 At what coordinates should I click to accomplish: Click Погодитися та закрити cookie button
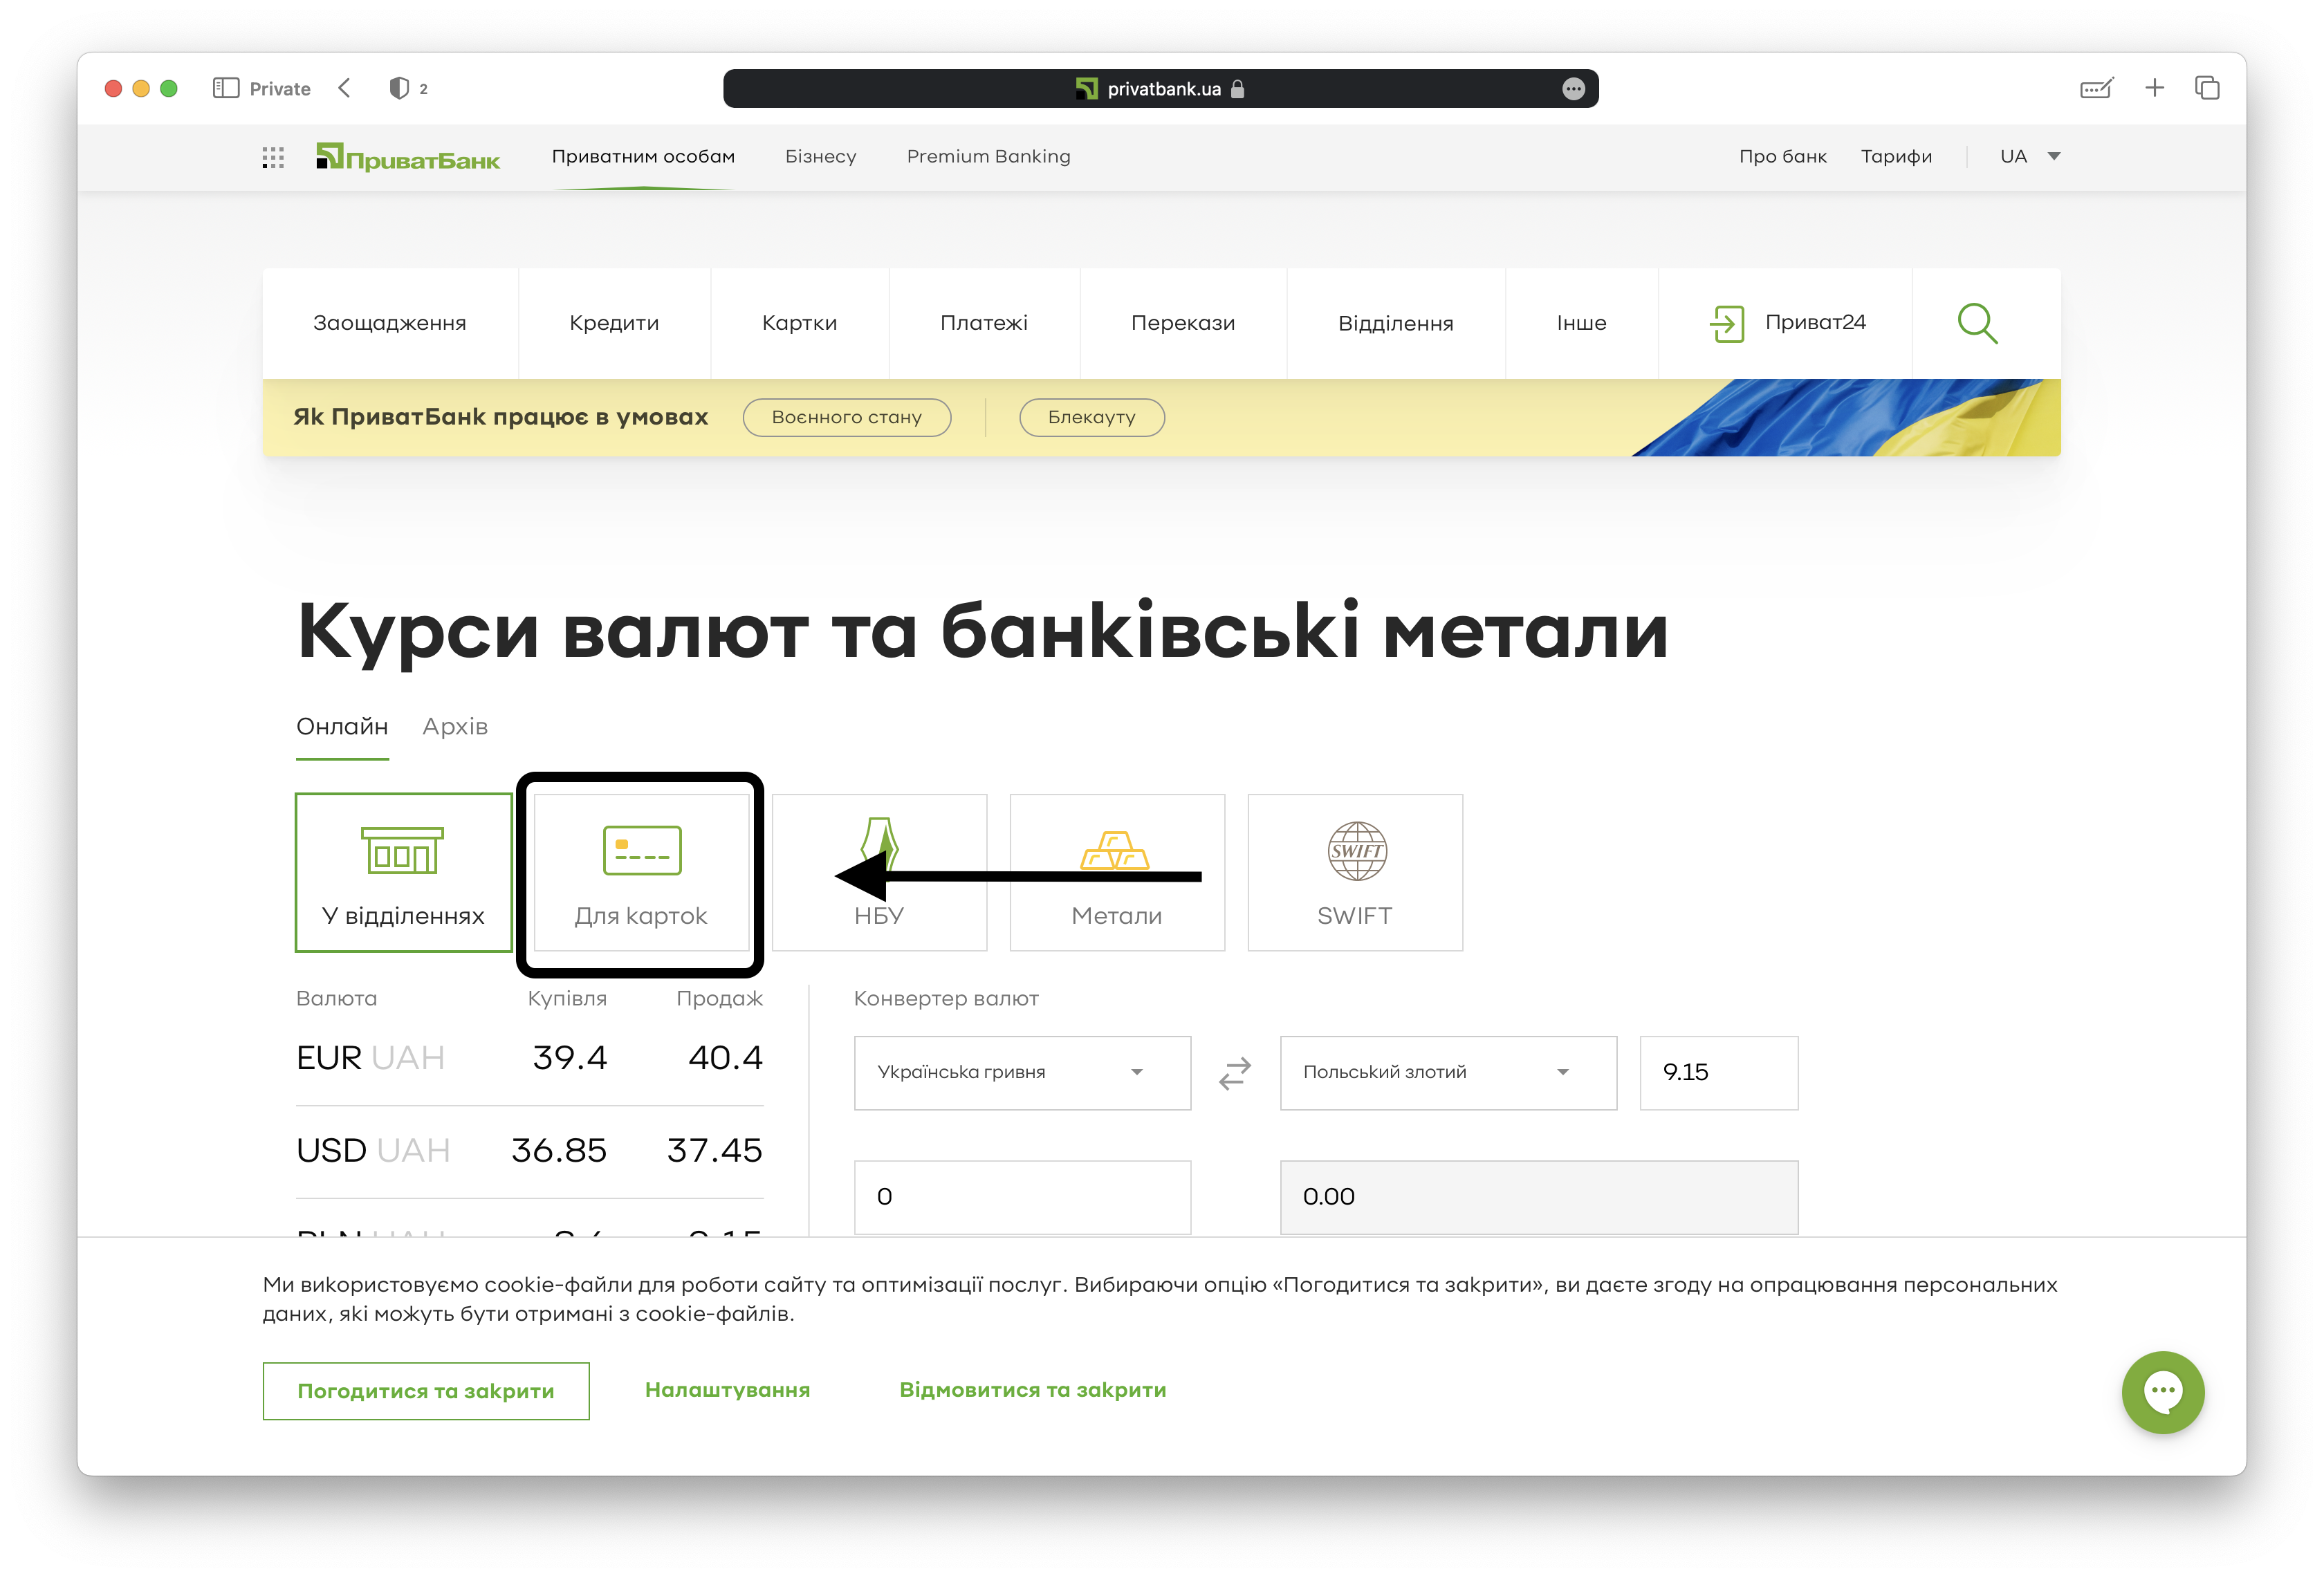click(426, 1390)
